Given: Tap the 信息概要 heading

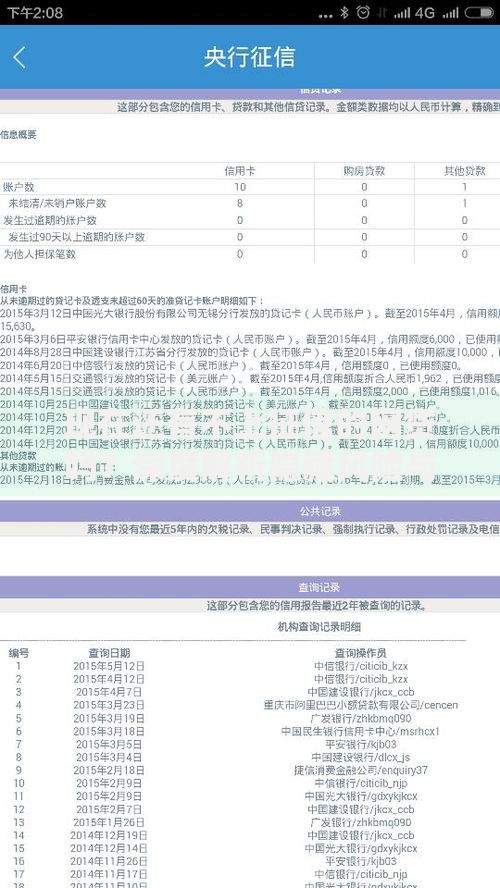Looking at the screenshot, I should (18, 135).
